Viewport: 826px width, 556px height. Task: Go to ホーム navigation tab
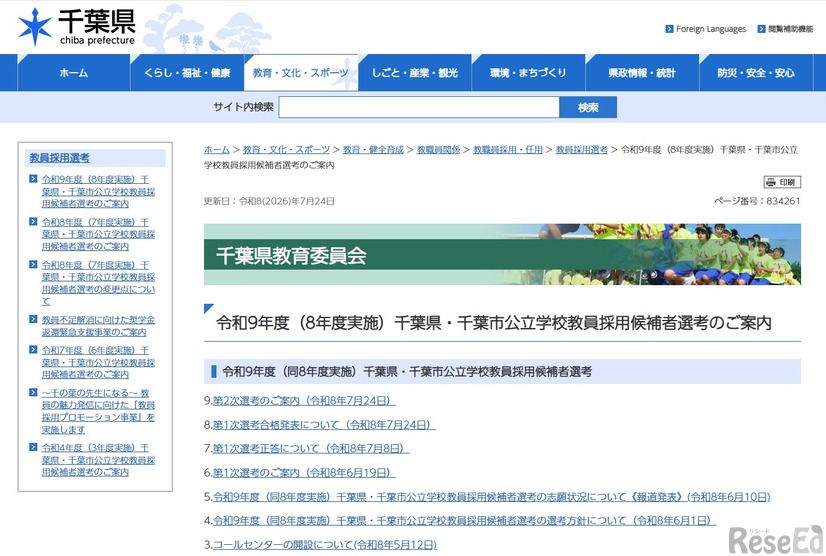point(74,73)
